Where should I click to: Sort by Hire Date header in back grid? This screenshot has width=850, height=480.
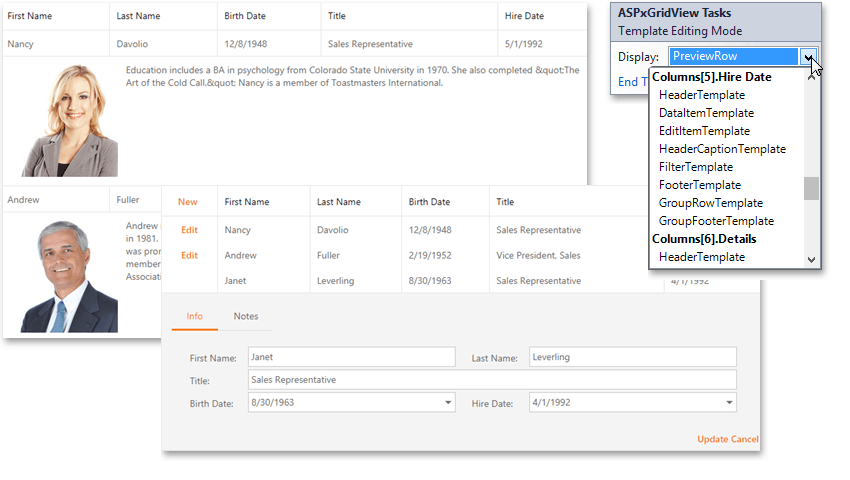tap(524, 16)
